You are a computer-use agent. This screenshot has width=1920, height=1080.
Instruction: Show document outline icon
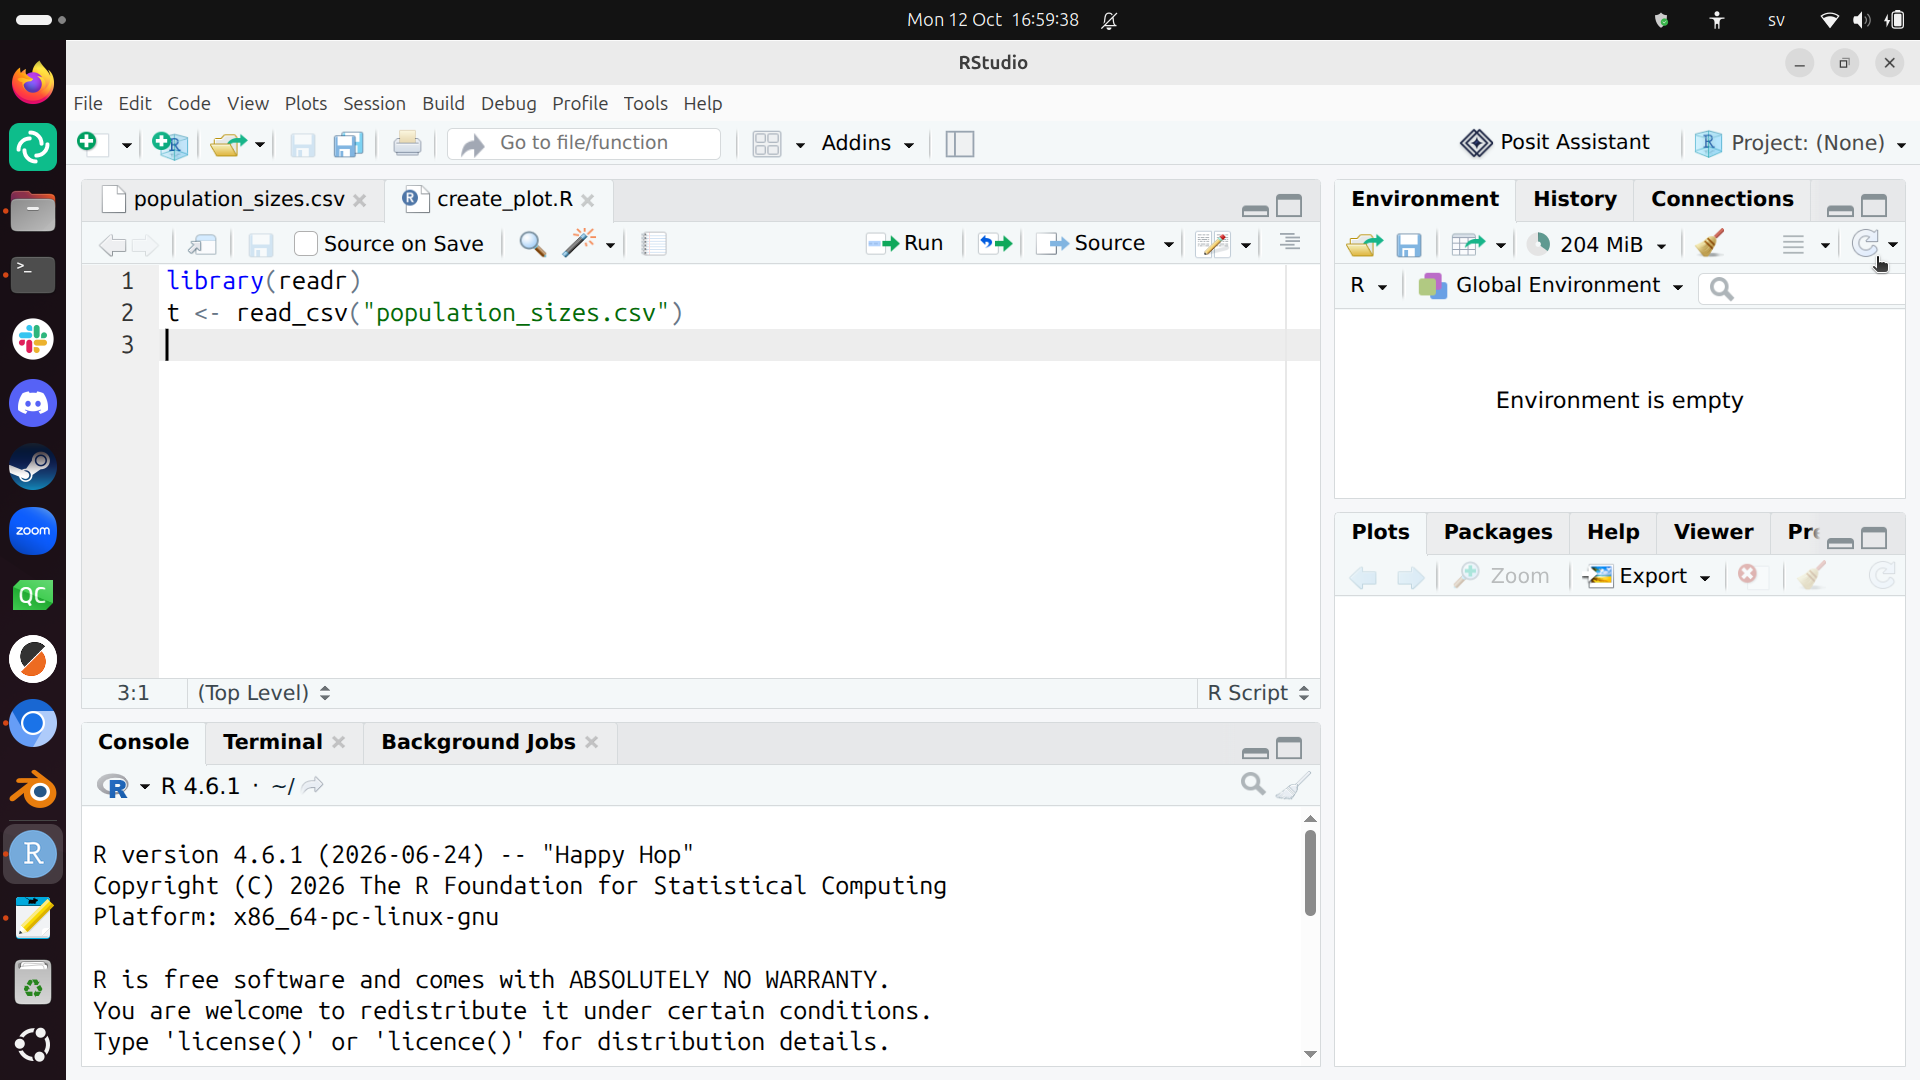(1290, 243)
